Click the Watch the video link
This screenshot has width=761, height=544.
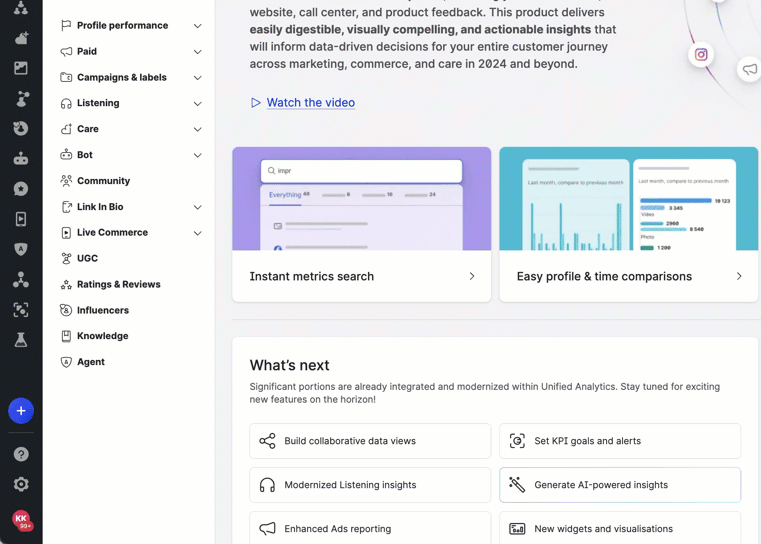pyautogui.click(x=310, y=102)
